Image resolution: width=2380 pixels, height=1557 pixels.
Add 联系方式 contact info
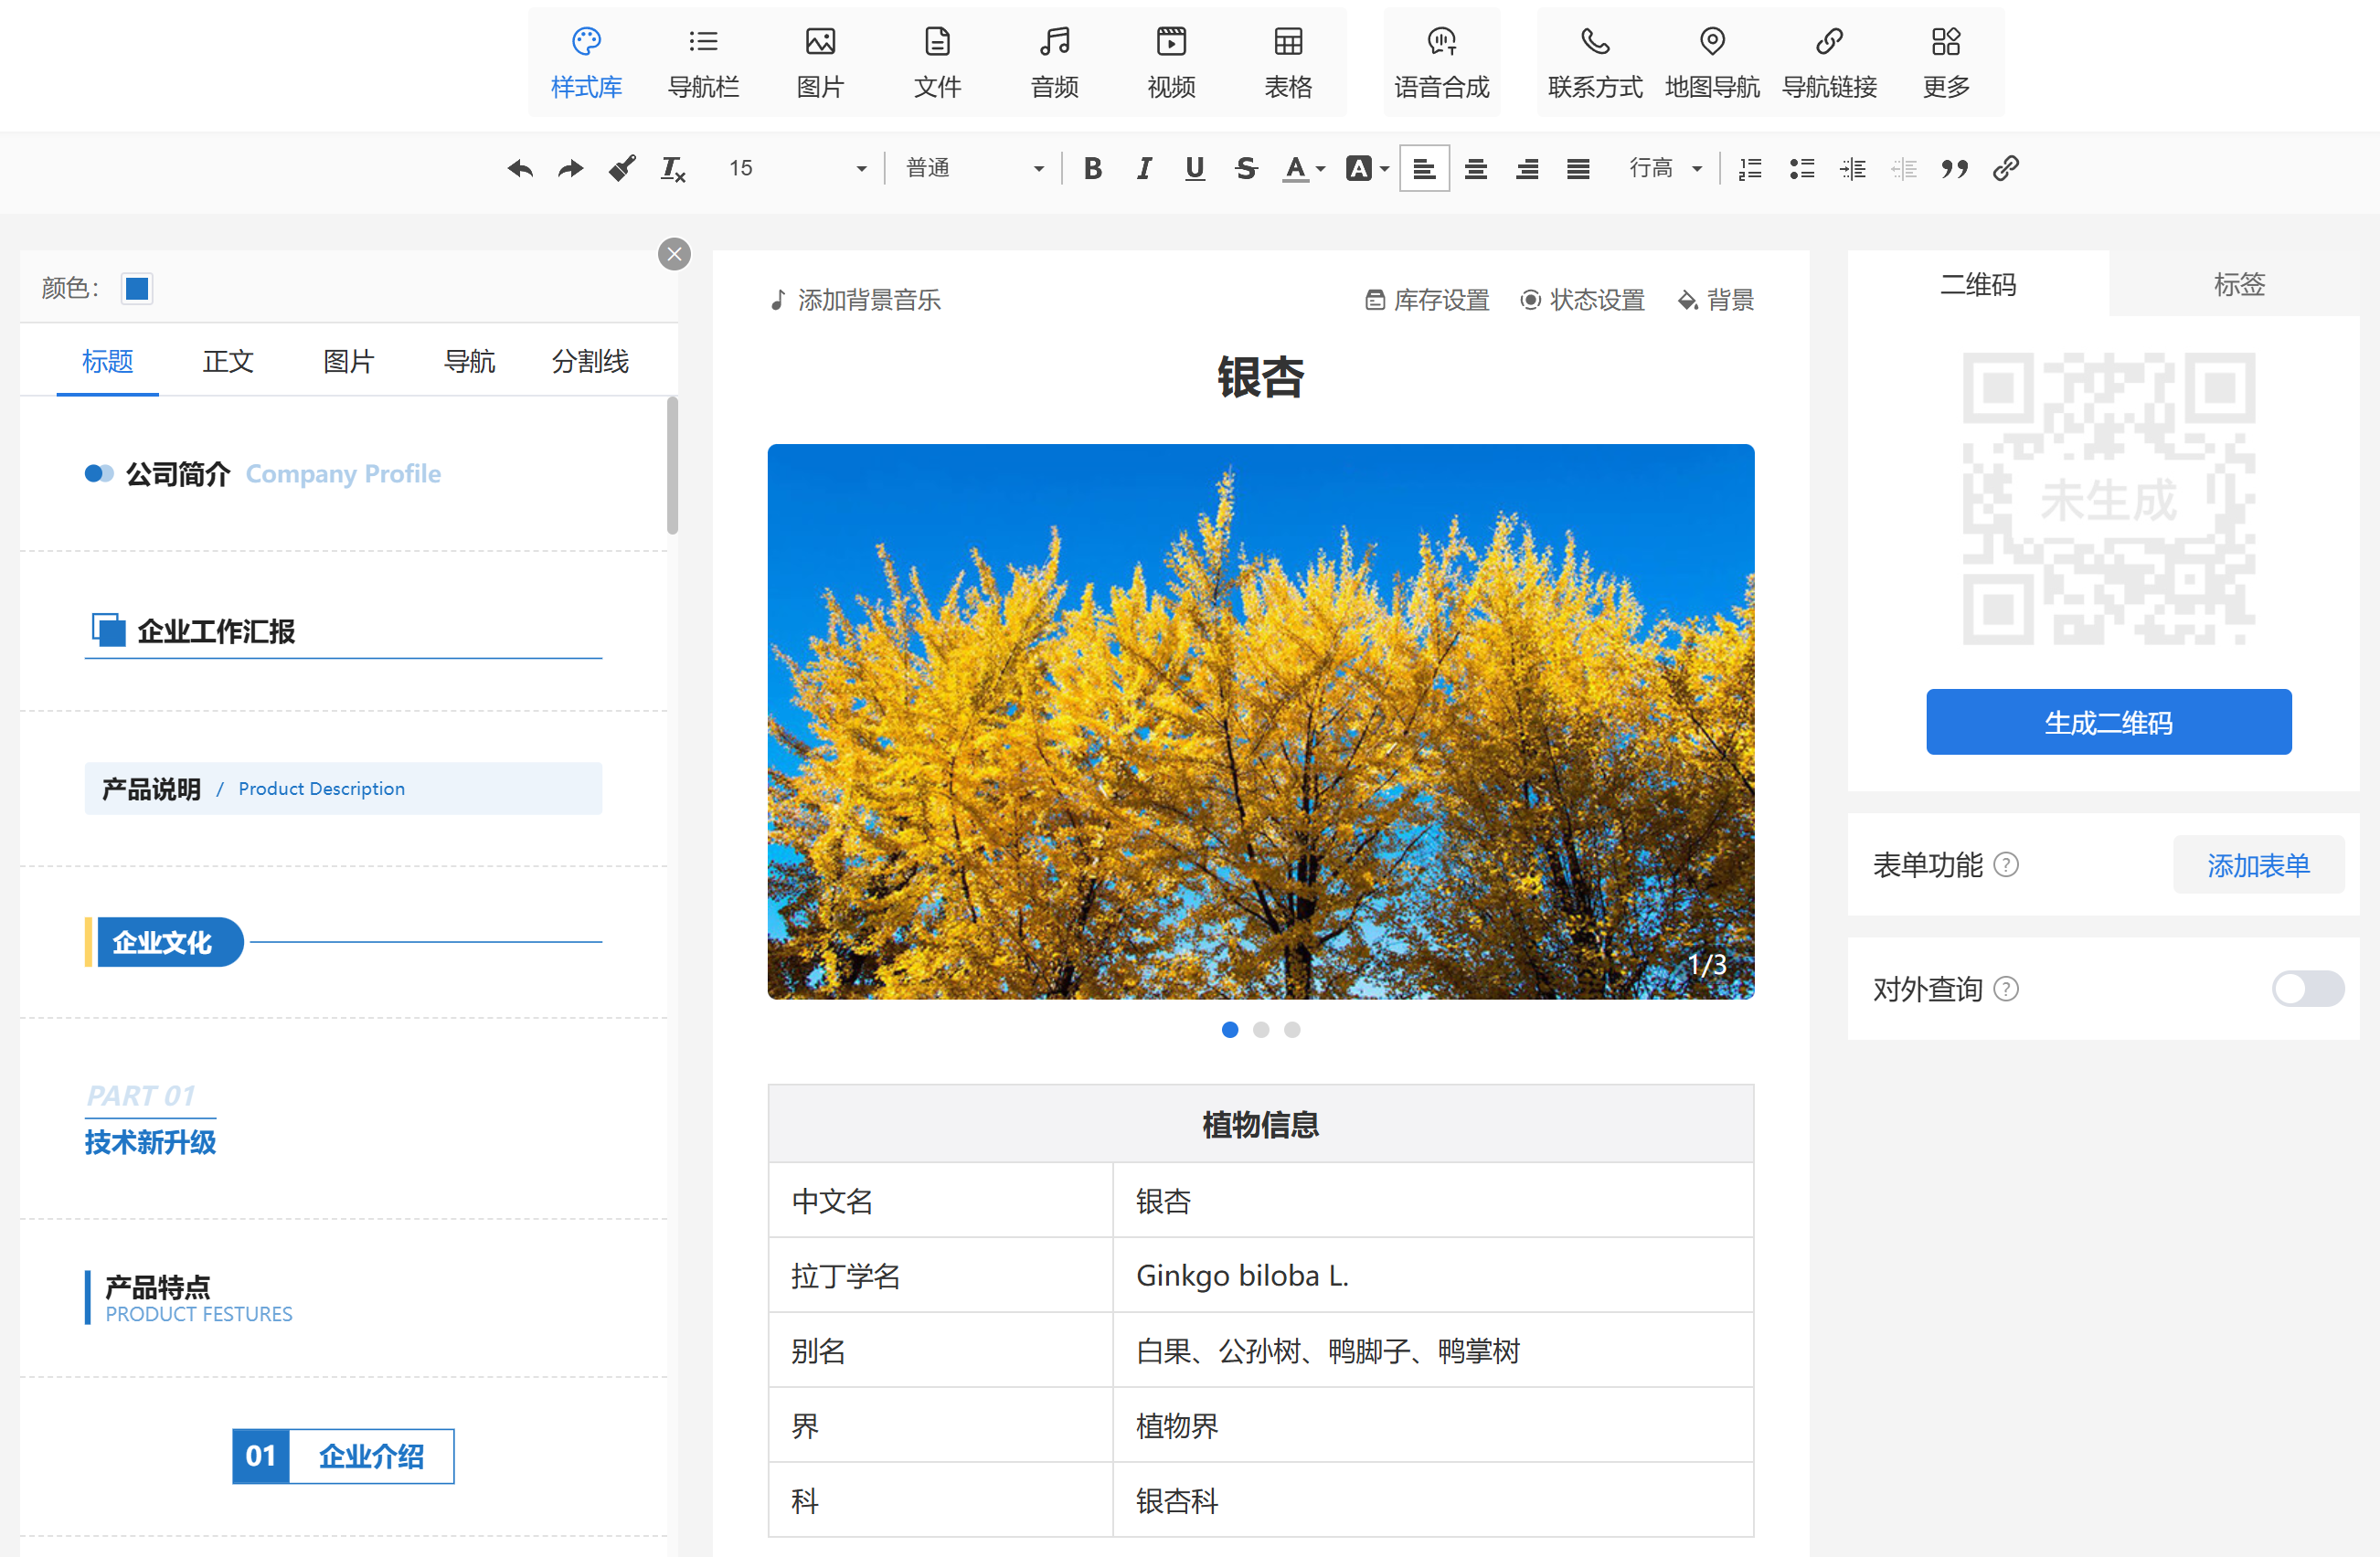coord(1595,63)
